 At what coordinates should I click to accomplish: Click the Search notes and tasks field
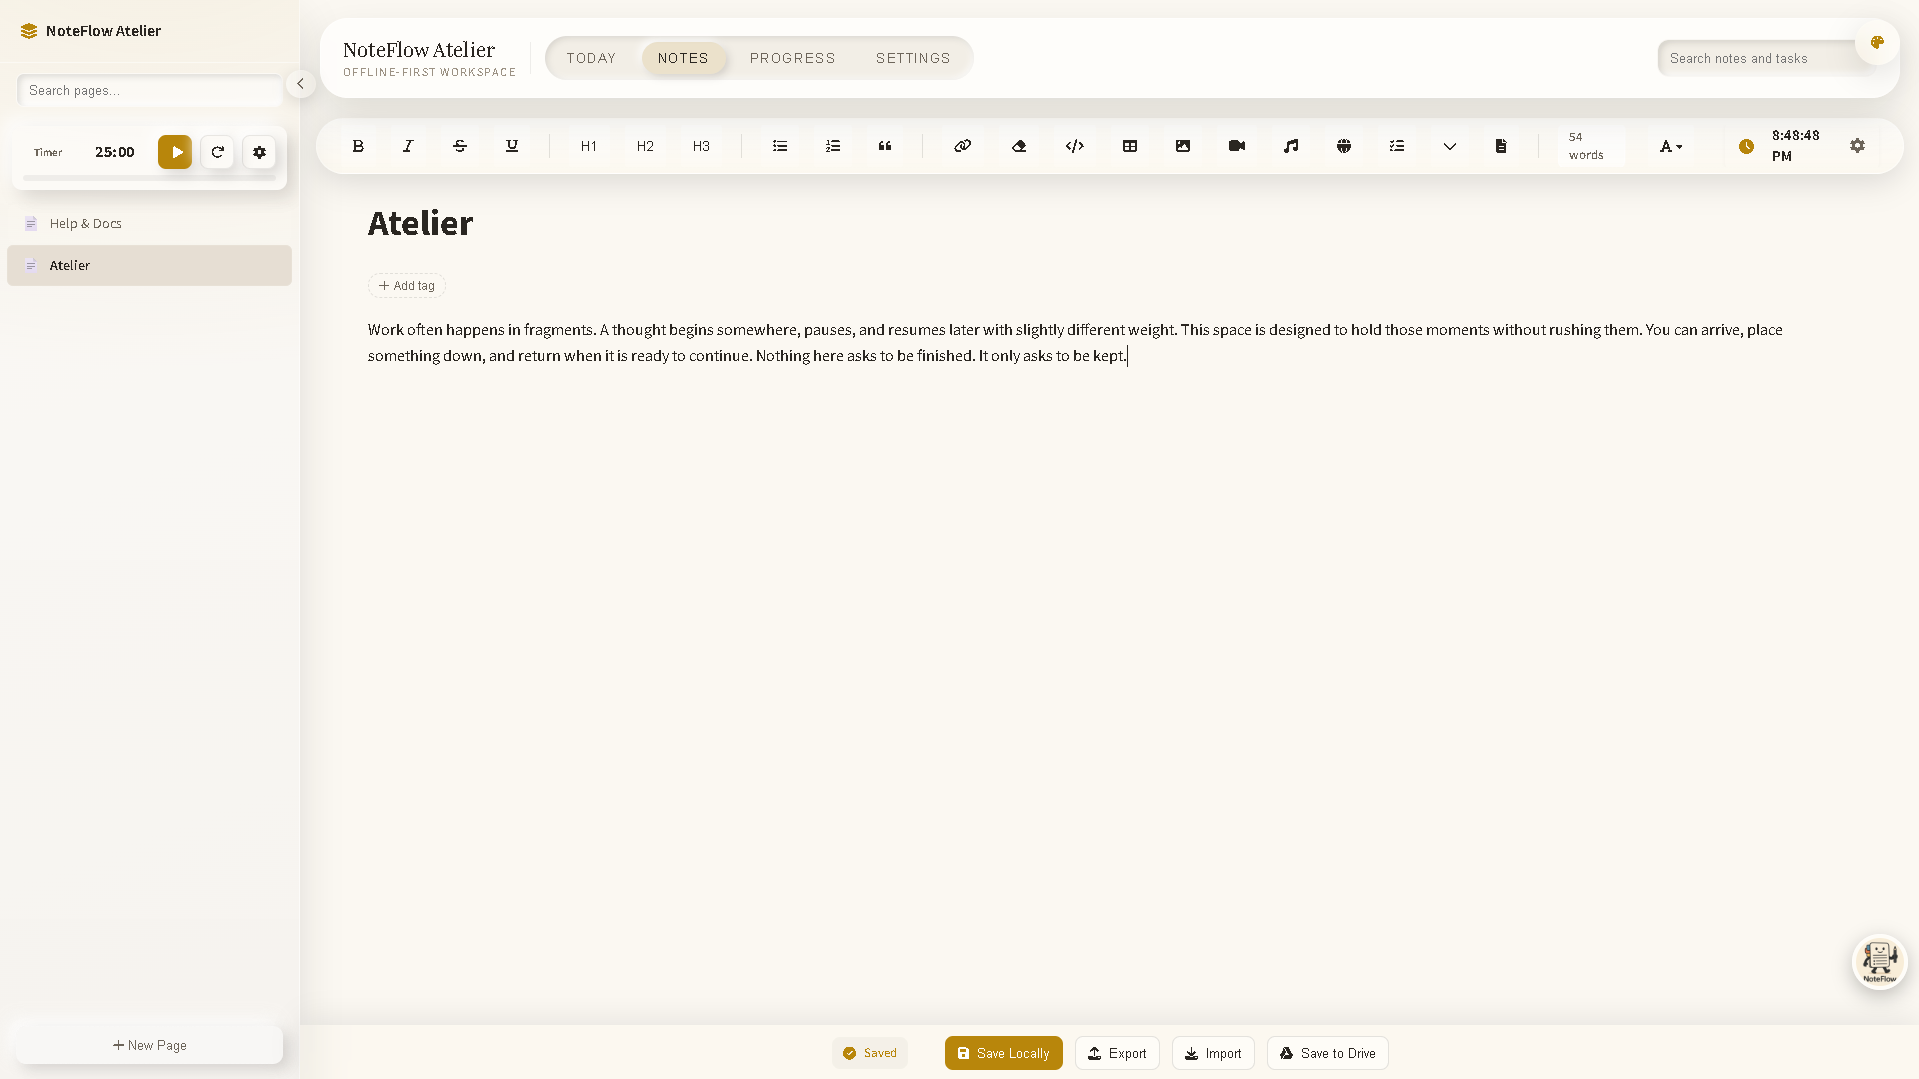pos(1760,58)
